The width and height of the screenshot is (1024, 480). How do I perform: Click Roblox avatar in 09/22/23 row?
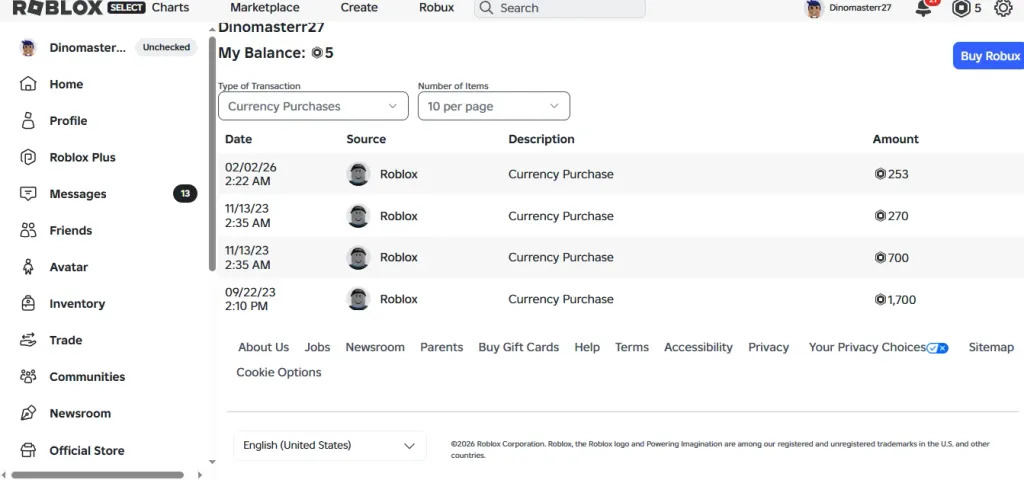coord(359,299)
